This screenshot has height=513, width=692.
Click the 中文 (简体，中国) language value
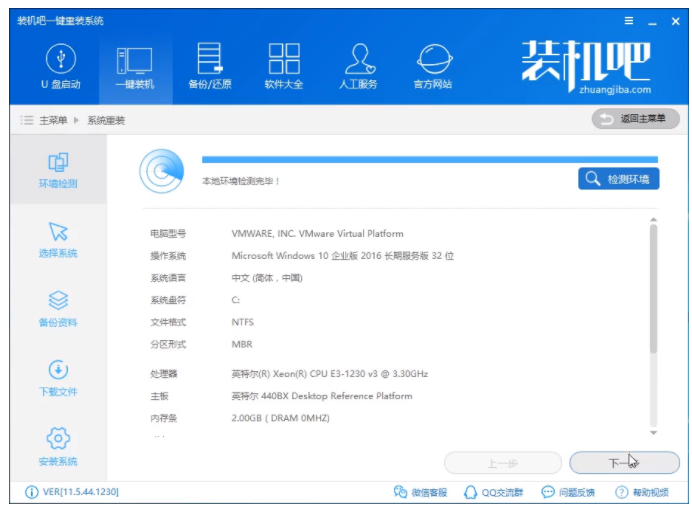click(x=267, y=278)
